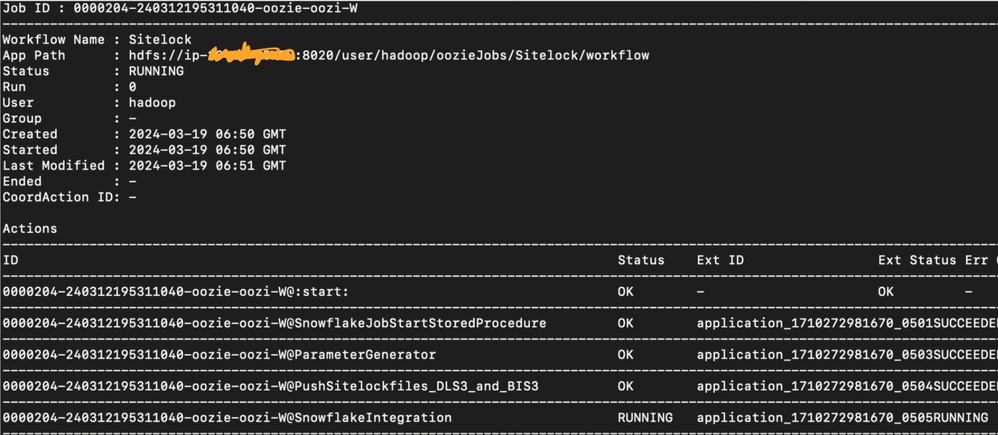Click the PushSitelockfiles_DLS3_and_BIS3 action ID
Screen dimensions: 998x435
(x=271, y=386)
